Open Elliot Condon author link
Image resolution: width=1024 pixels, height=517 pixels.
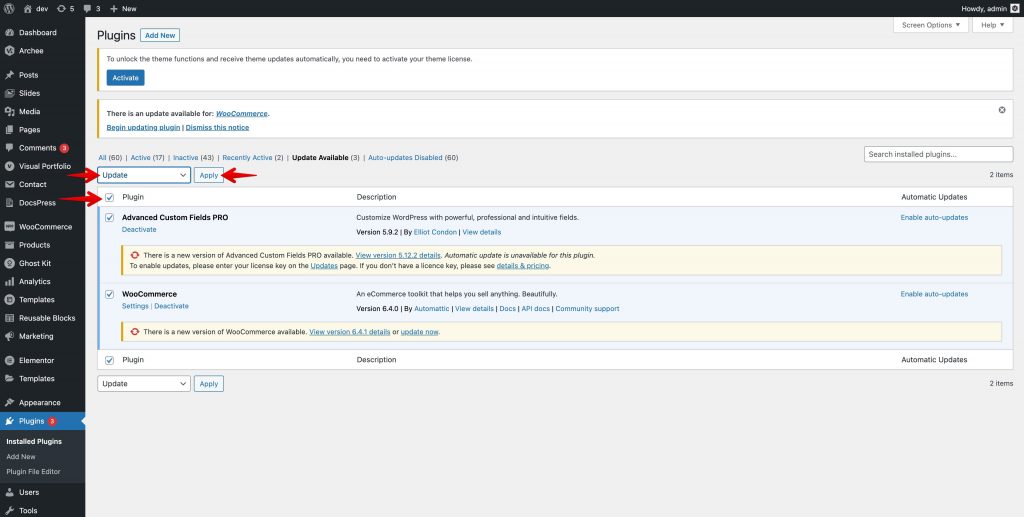[x=435, y=232]
